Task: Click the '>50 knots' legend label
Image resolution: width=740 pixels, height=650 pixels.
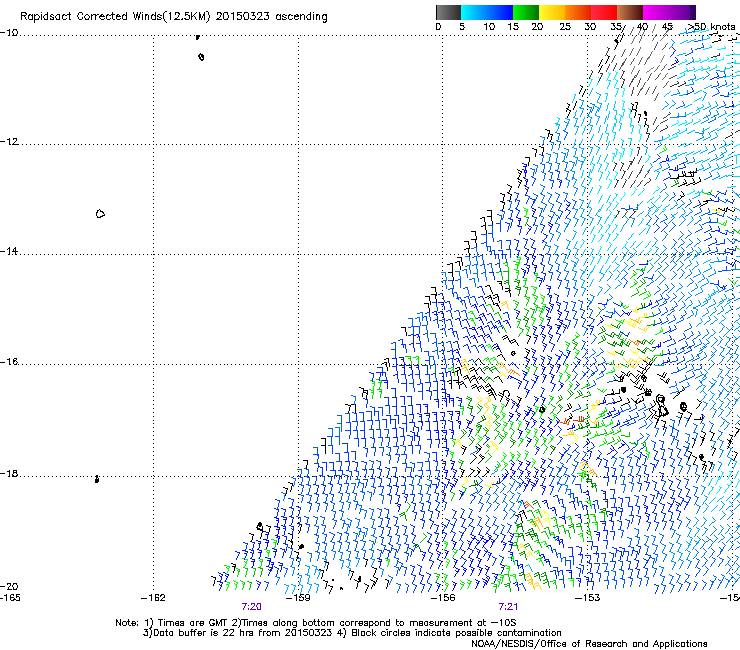Action: pos(711,26)
